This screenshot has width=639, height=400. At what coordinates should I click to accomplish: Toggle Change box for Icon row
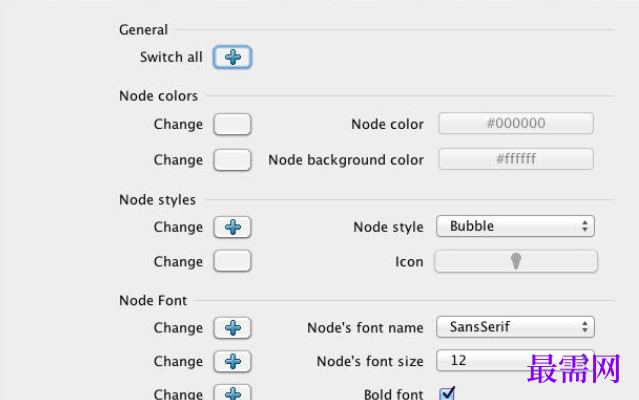coord(232,261)
